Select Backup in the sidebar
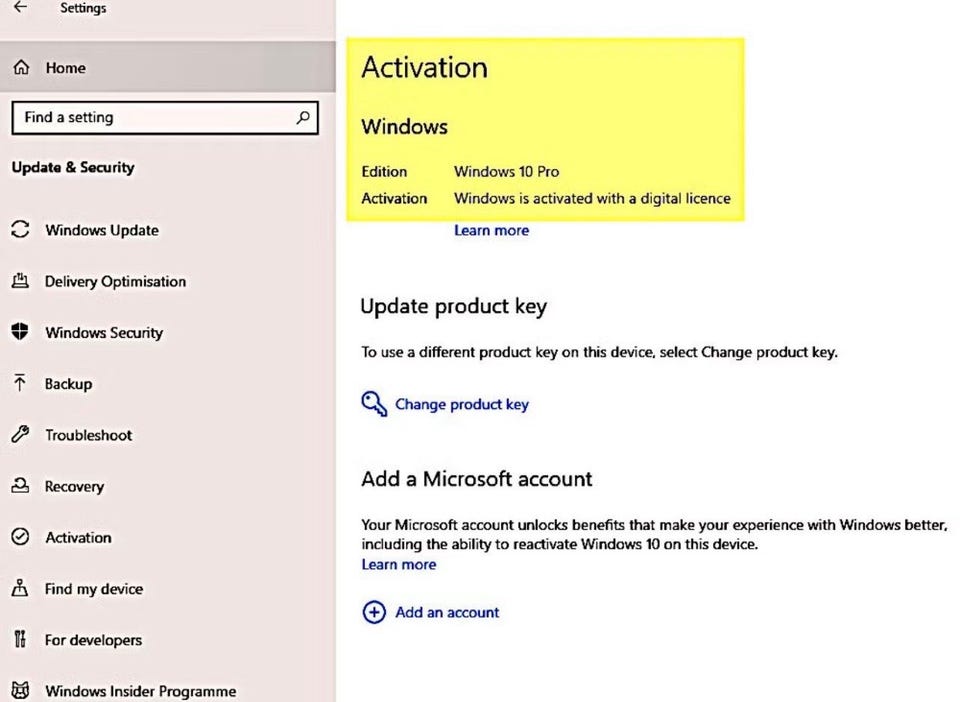 [x=68, y=384]
